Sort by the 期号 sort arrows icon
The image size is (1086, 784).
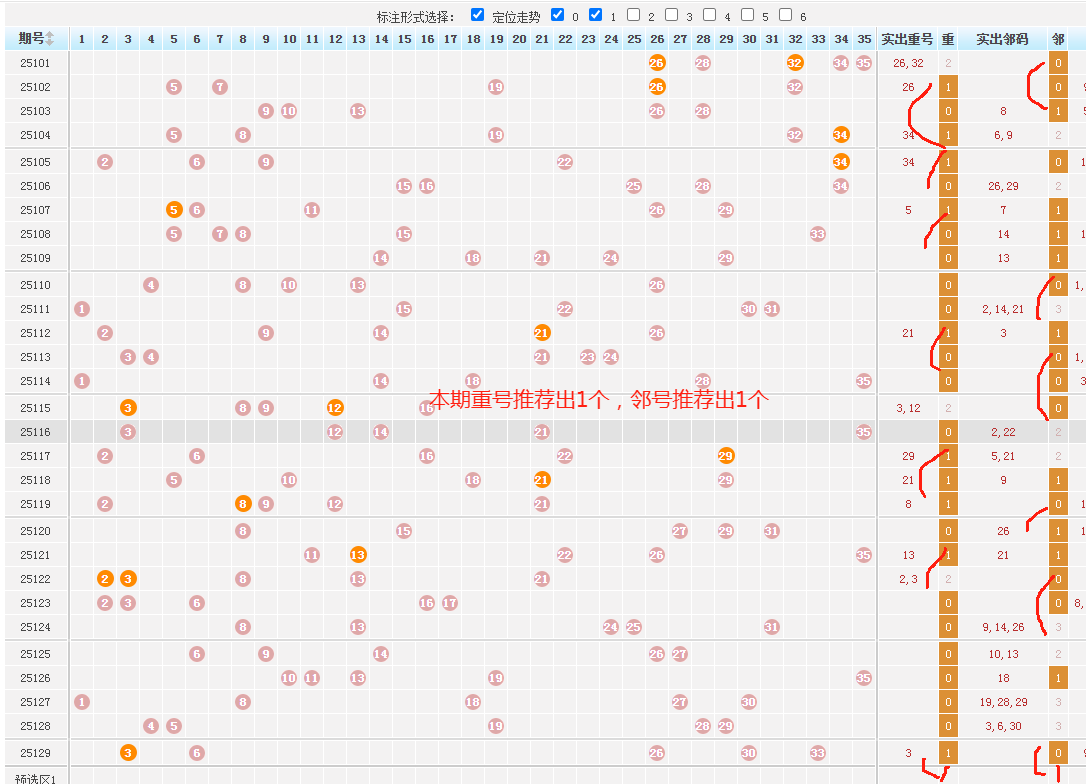50,39
